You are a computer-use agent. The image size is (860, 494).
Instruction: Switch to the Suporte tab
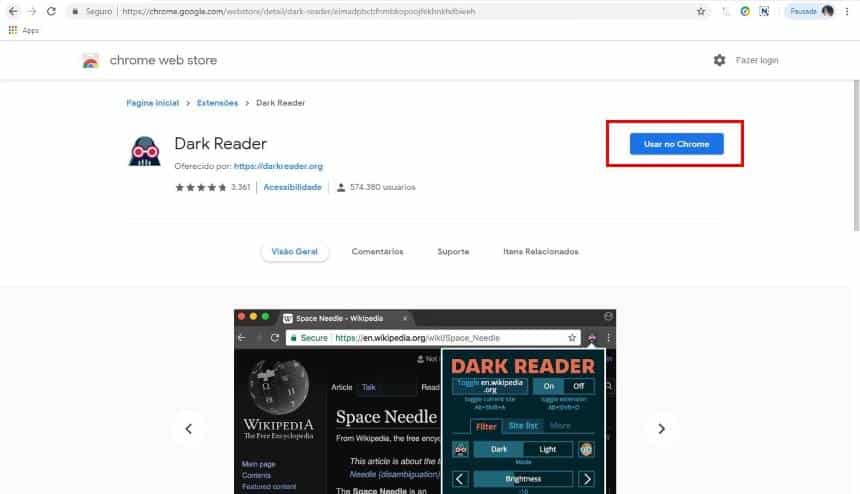click(453, 252)
